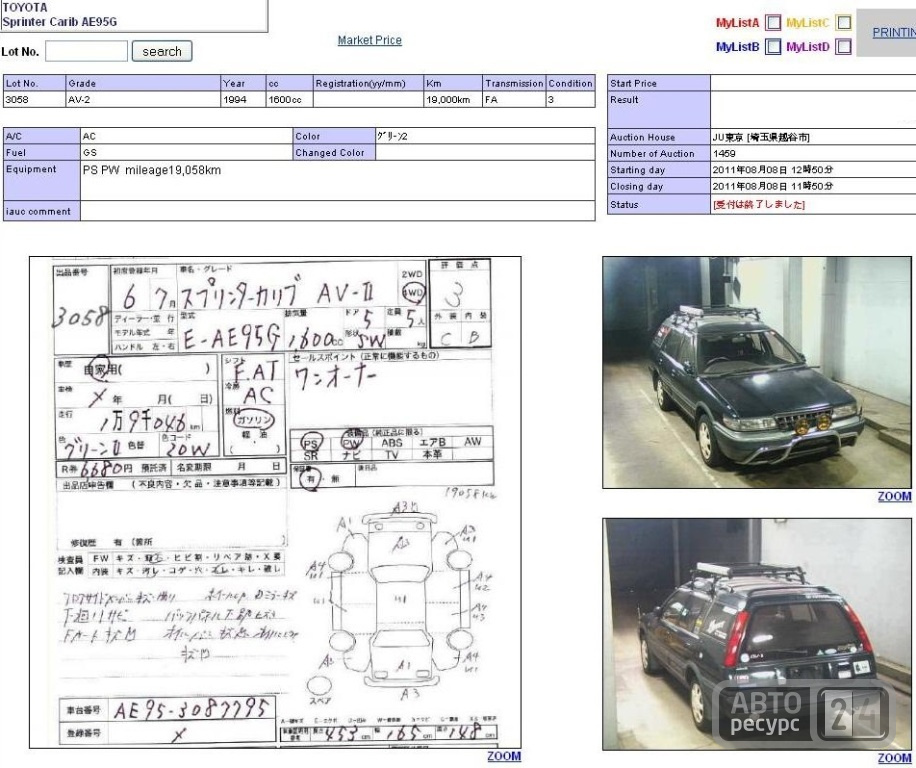916x768 pixels.
Task: Tick the MyListB checkbox
Action: pyautogui.click(x=772, y=47)
